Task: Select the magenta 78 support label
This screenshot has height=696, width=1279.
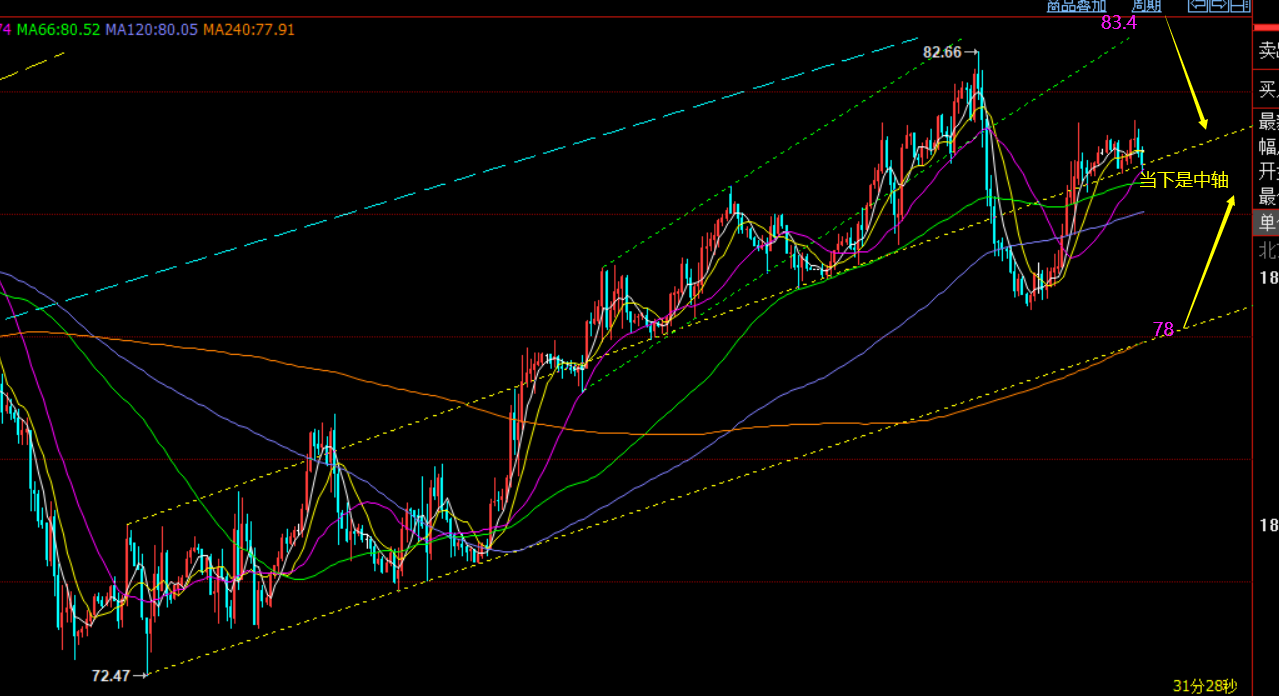Action: (1163, 330)
